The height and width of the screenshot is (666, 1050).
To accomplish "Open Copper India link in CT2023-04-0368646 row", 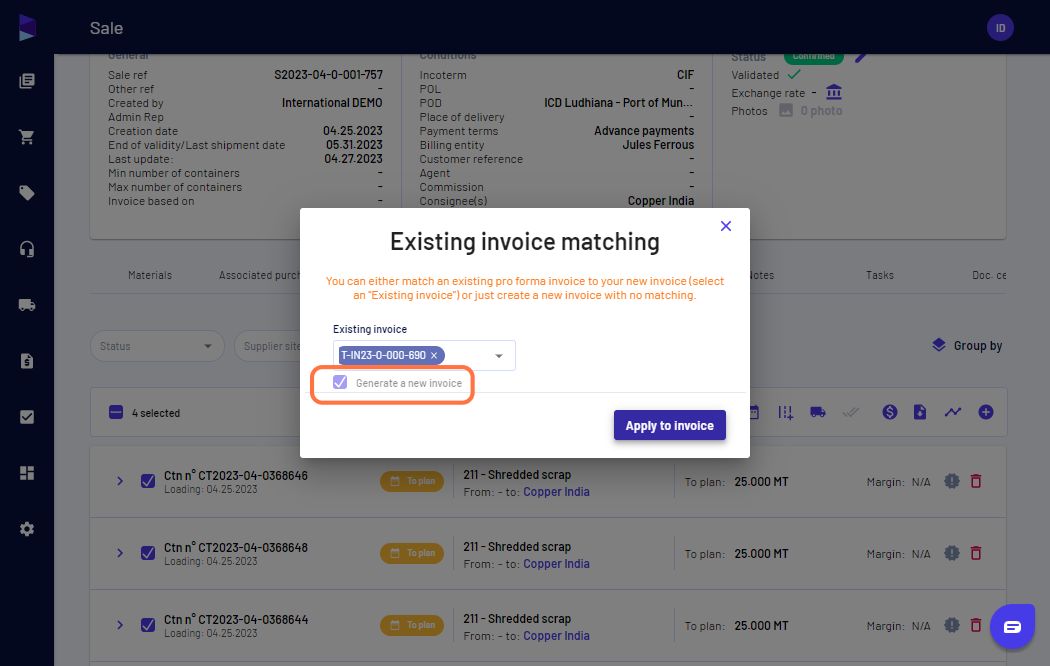I will click(x=556, y=492).
